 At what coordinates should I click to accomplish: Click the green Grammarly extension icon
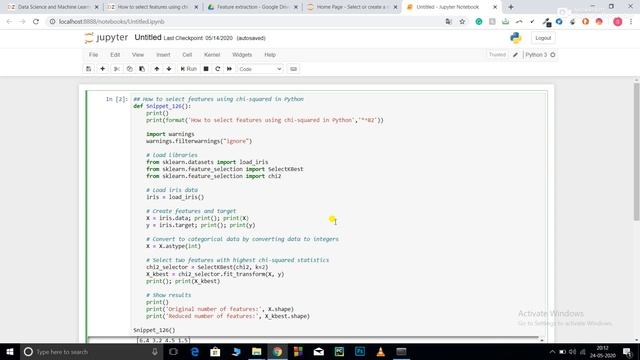point(479,22)
